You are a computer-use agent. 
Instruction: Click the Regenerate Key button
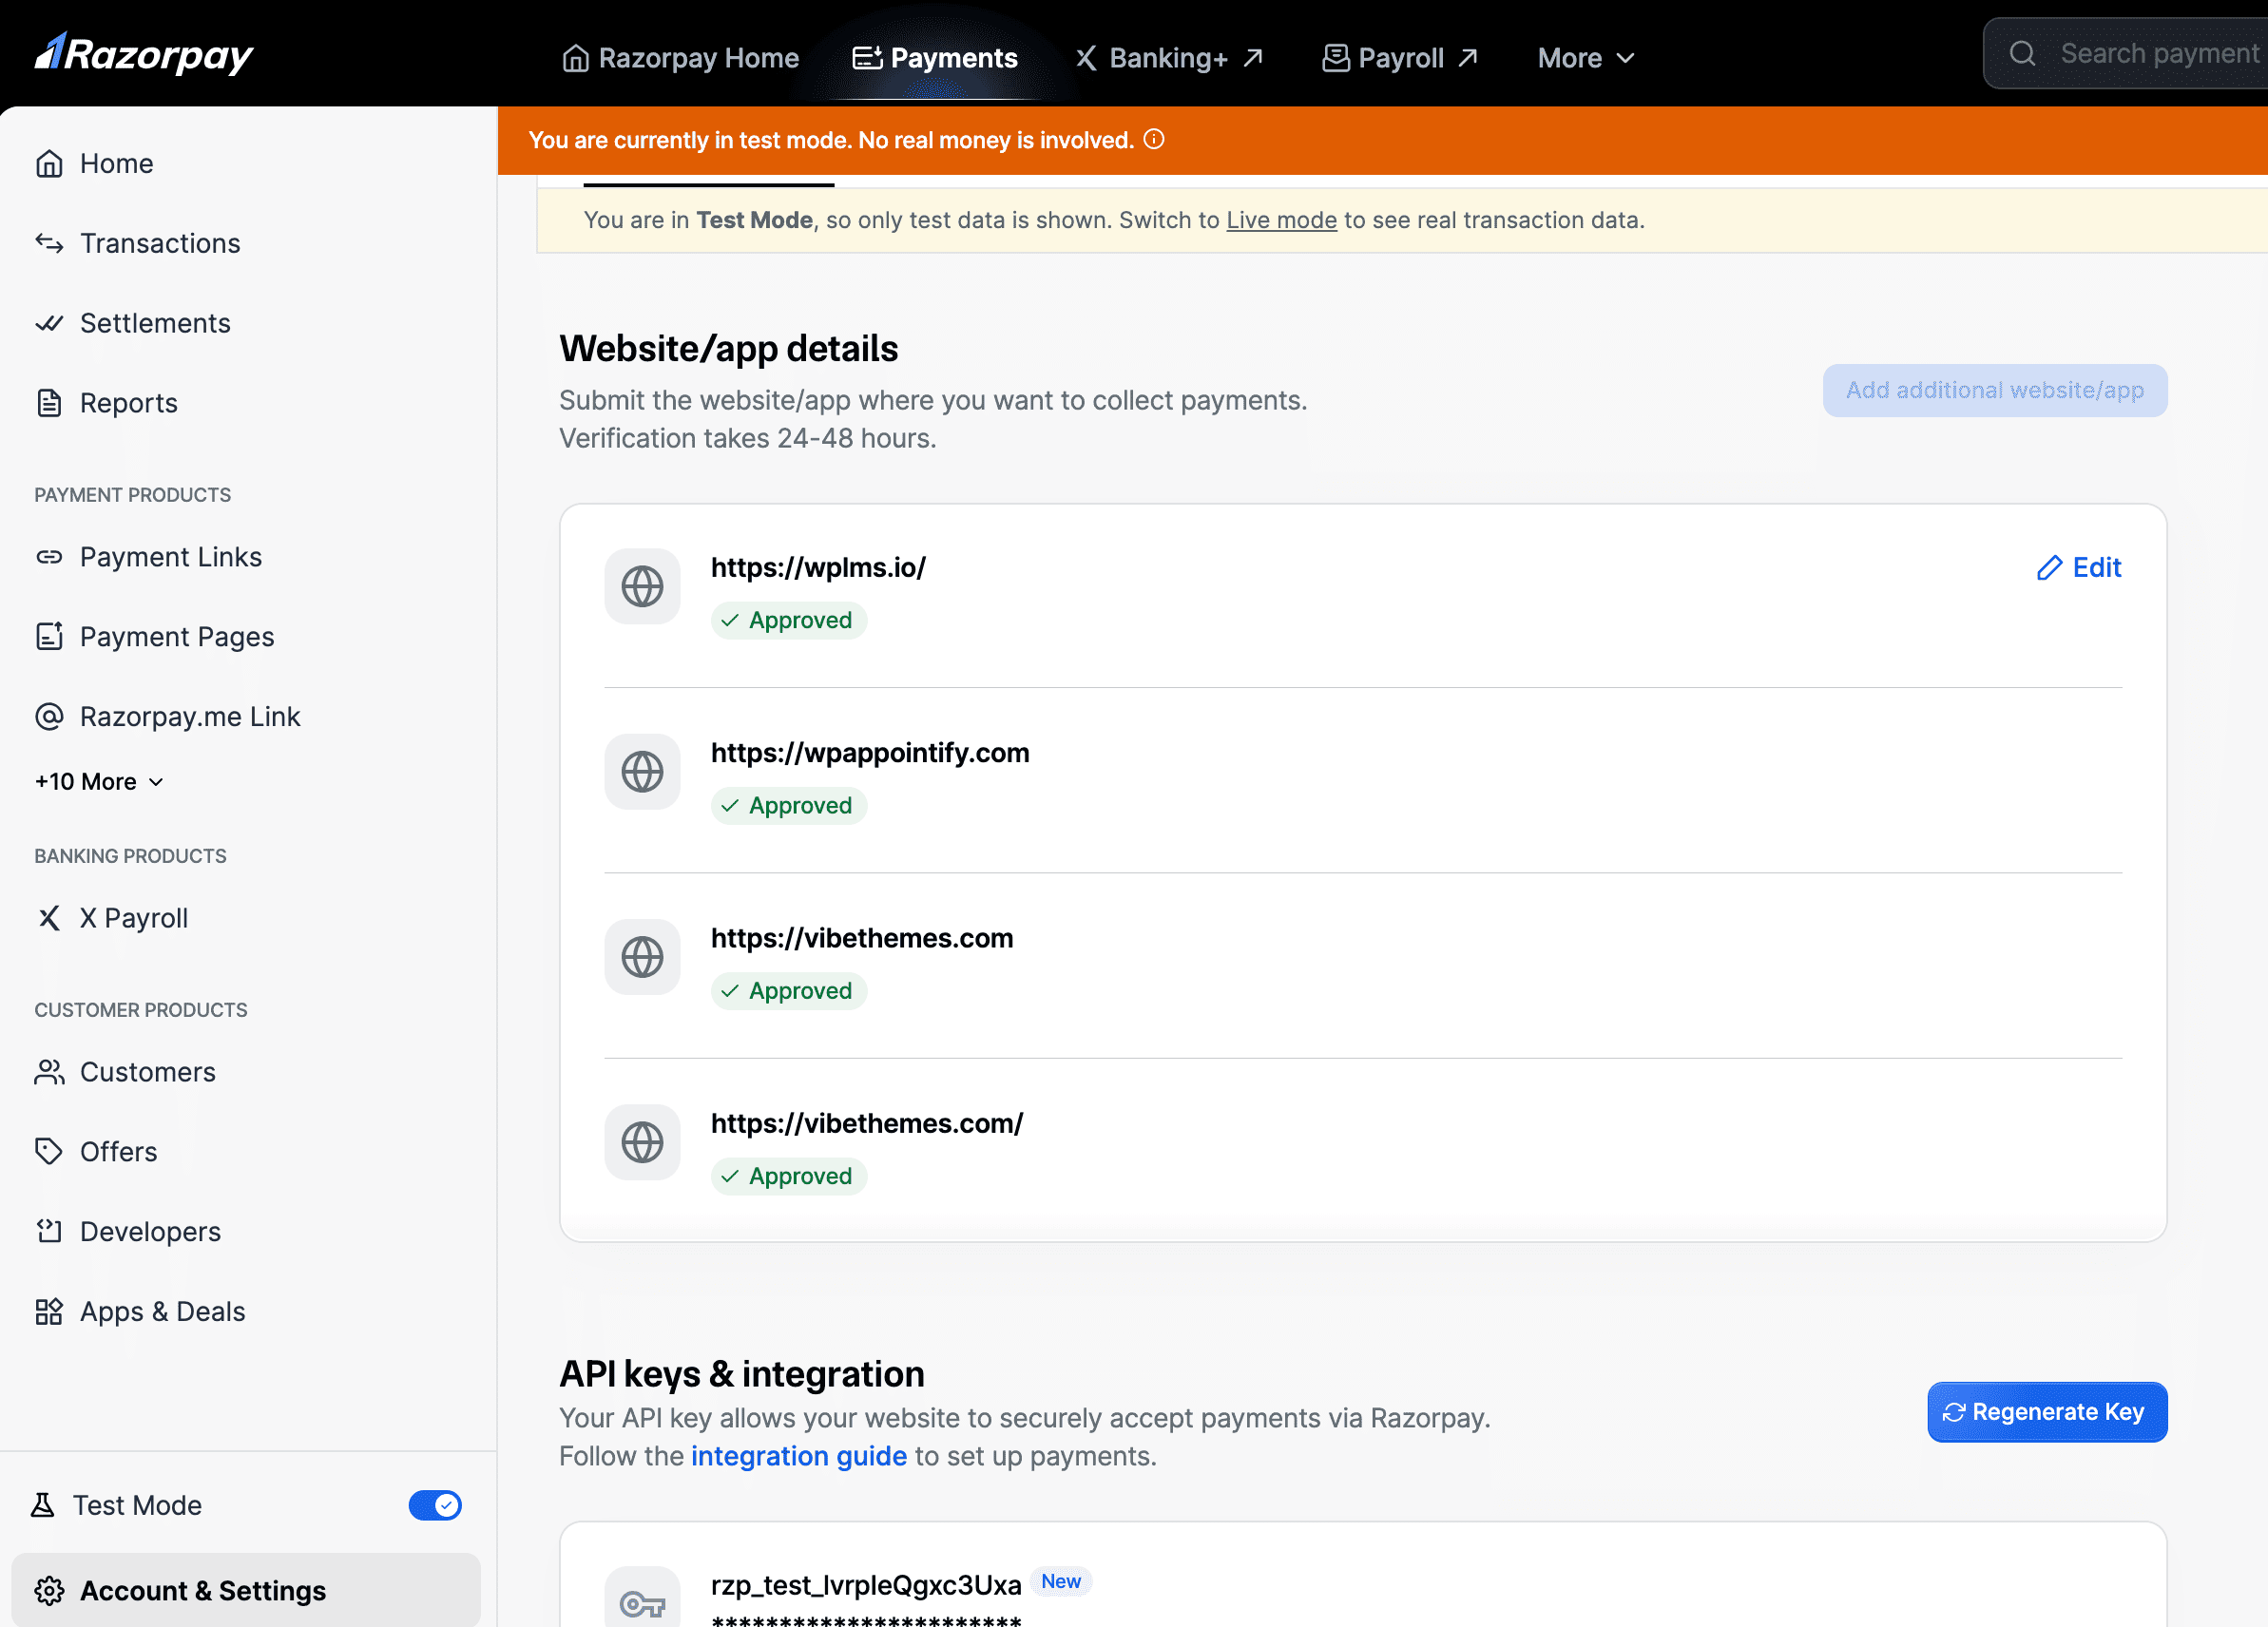(2046, 1411)
